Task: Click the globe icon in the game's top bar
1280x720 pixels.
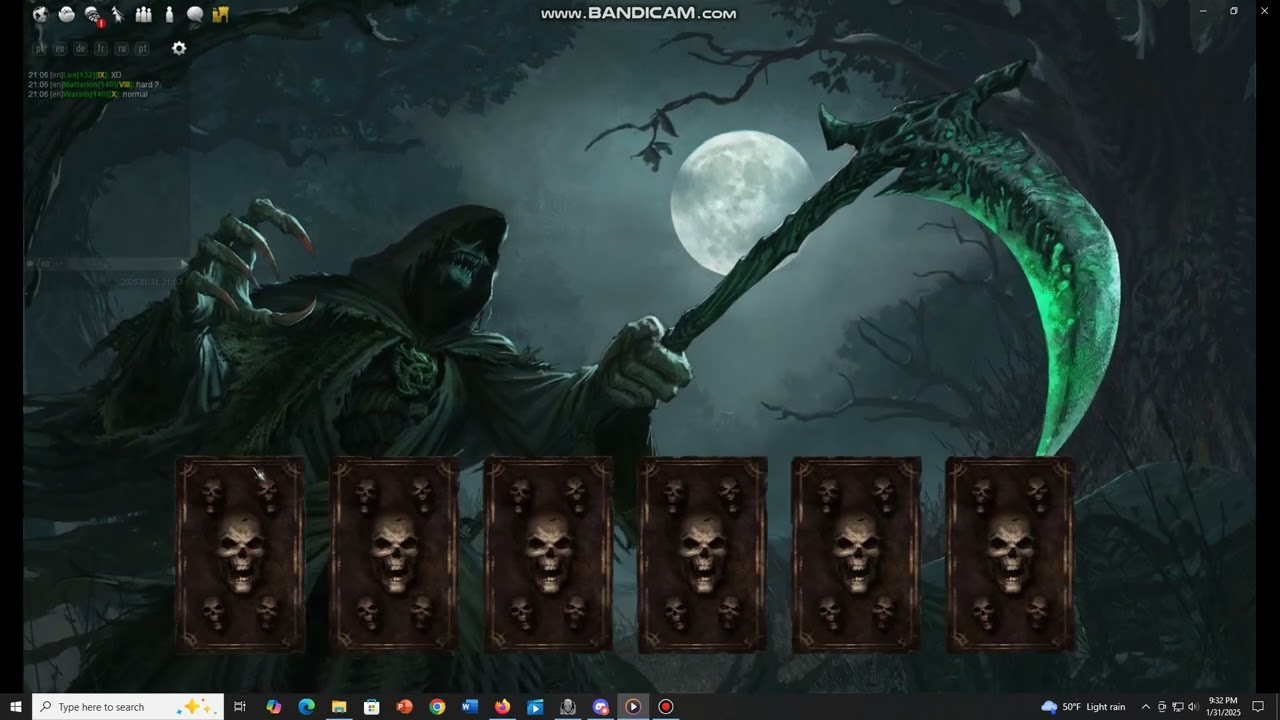Action: click(40, 14)
